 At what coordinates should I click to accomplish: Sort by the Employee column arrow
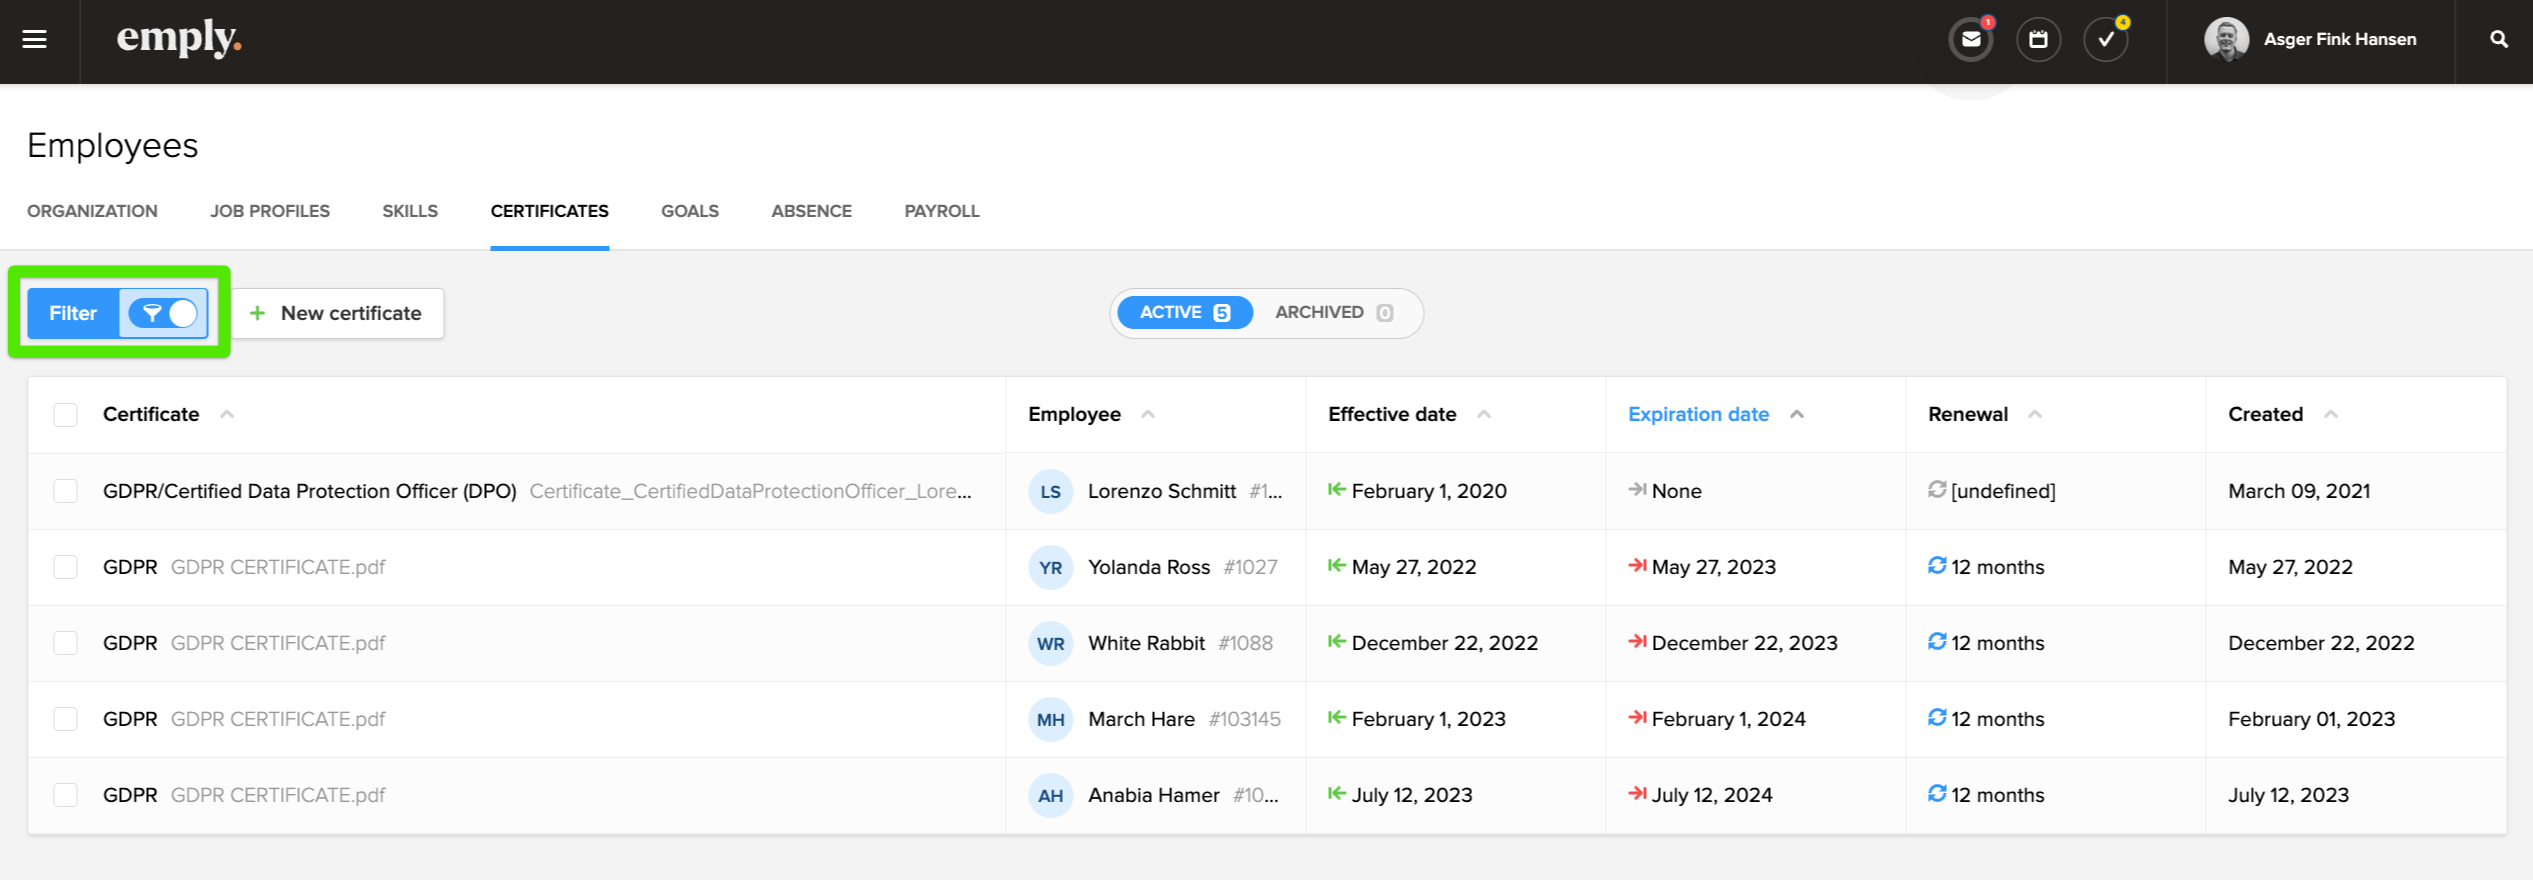click(x=1148, y=415)
